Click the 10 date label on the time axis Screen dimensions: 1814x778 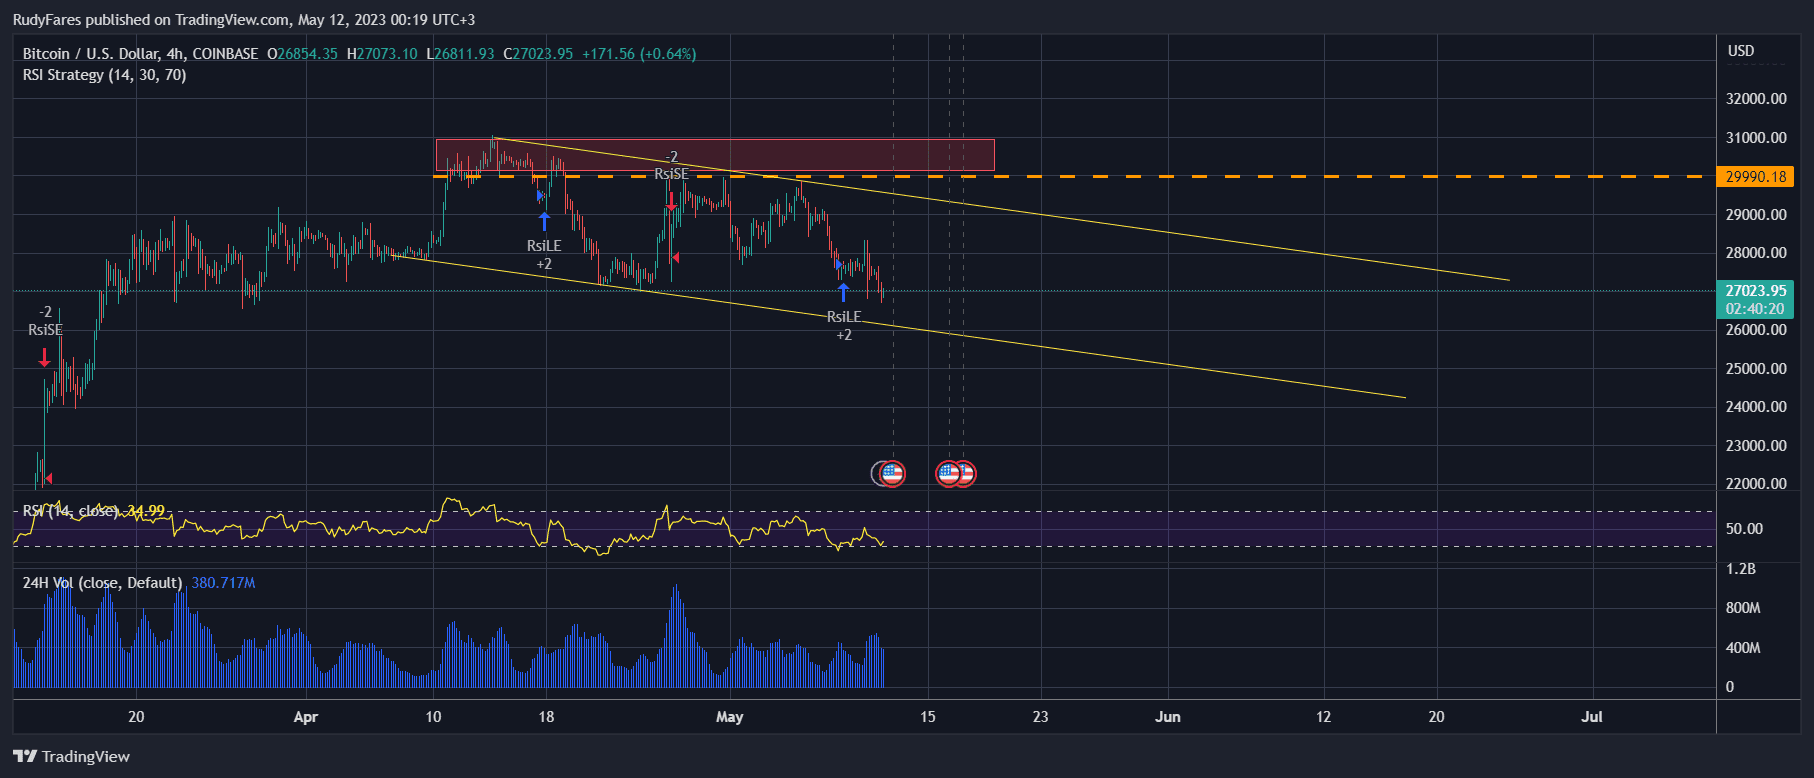tap(433, 717)
